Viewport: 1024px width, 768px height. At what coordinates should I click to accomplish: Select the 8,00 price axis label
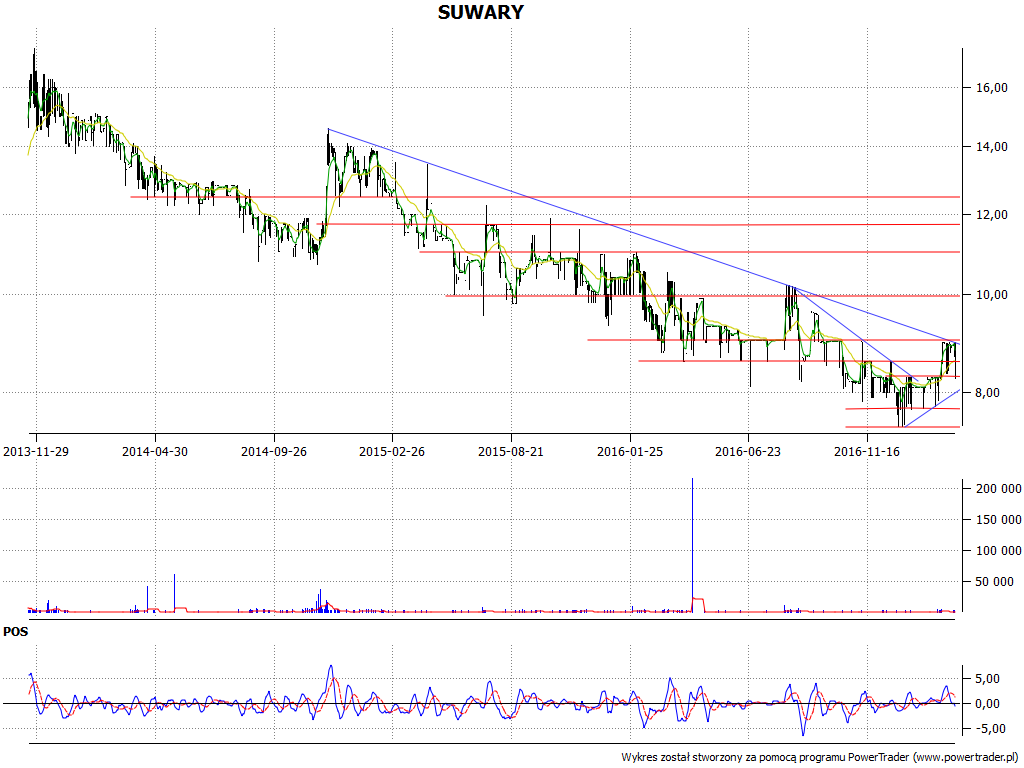tap(987, 392)
